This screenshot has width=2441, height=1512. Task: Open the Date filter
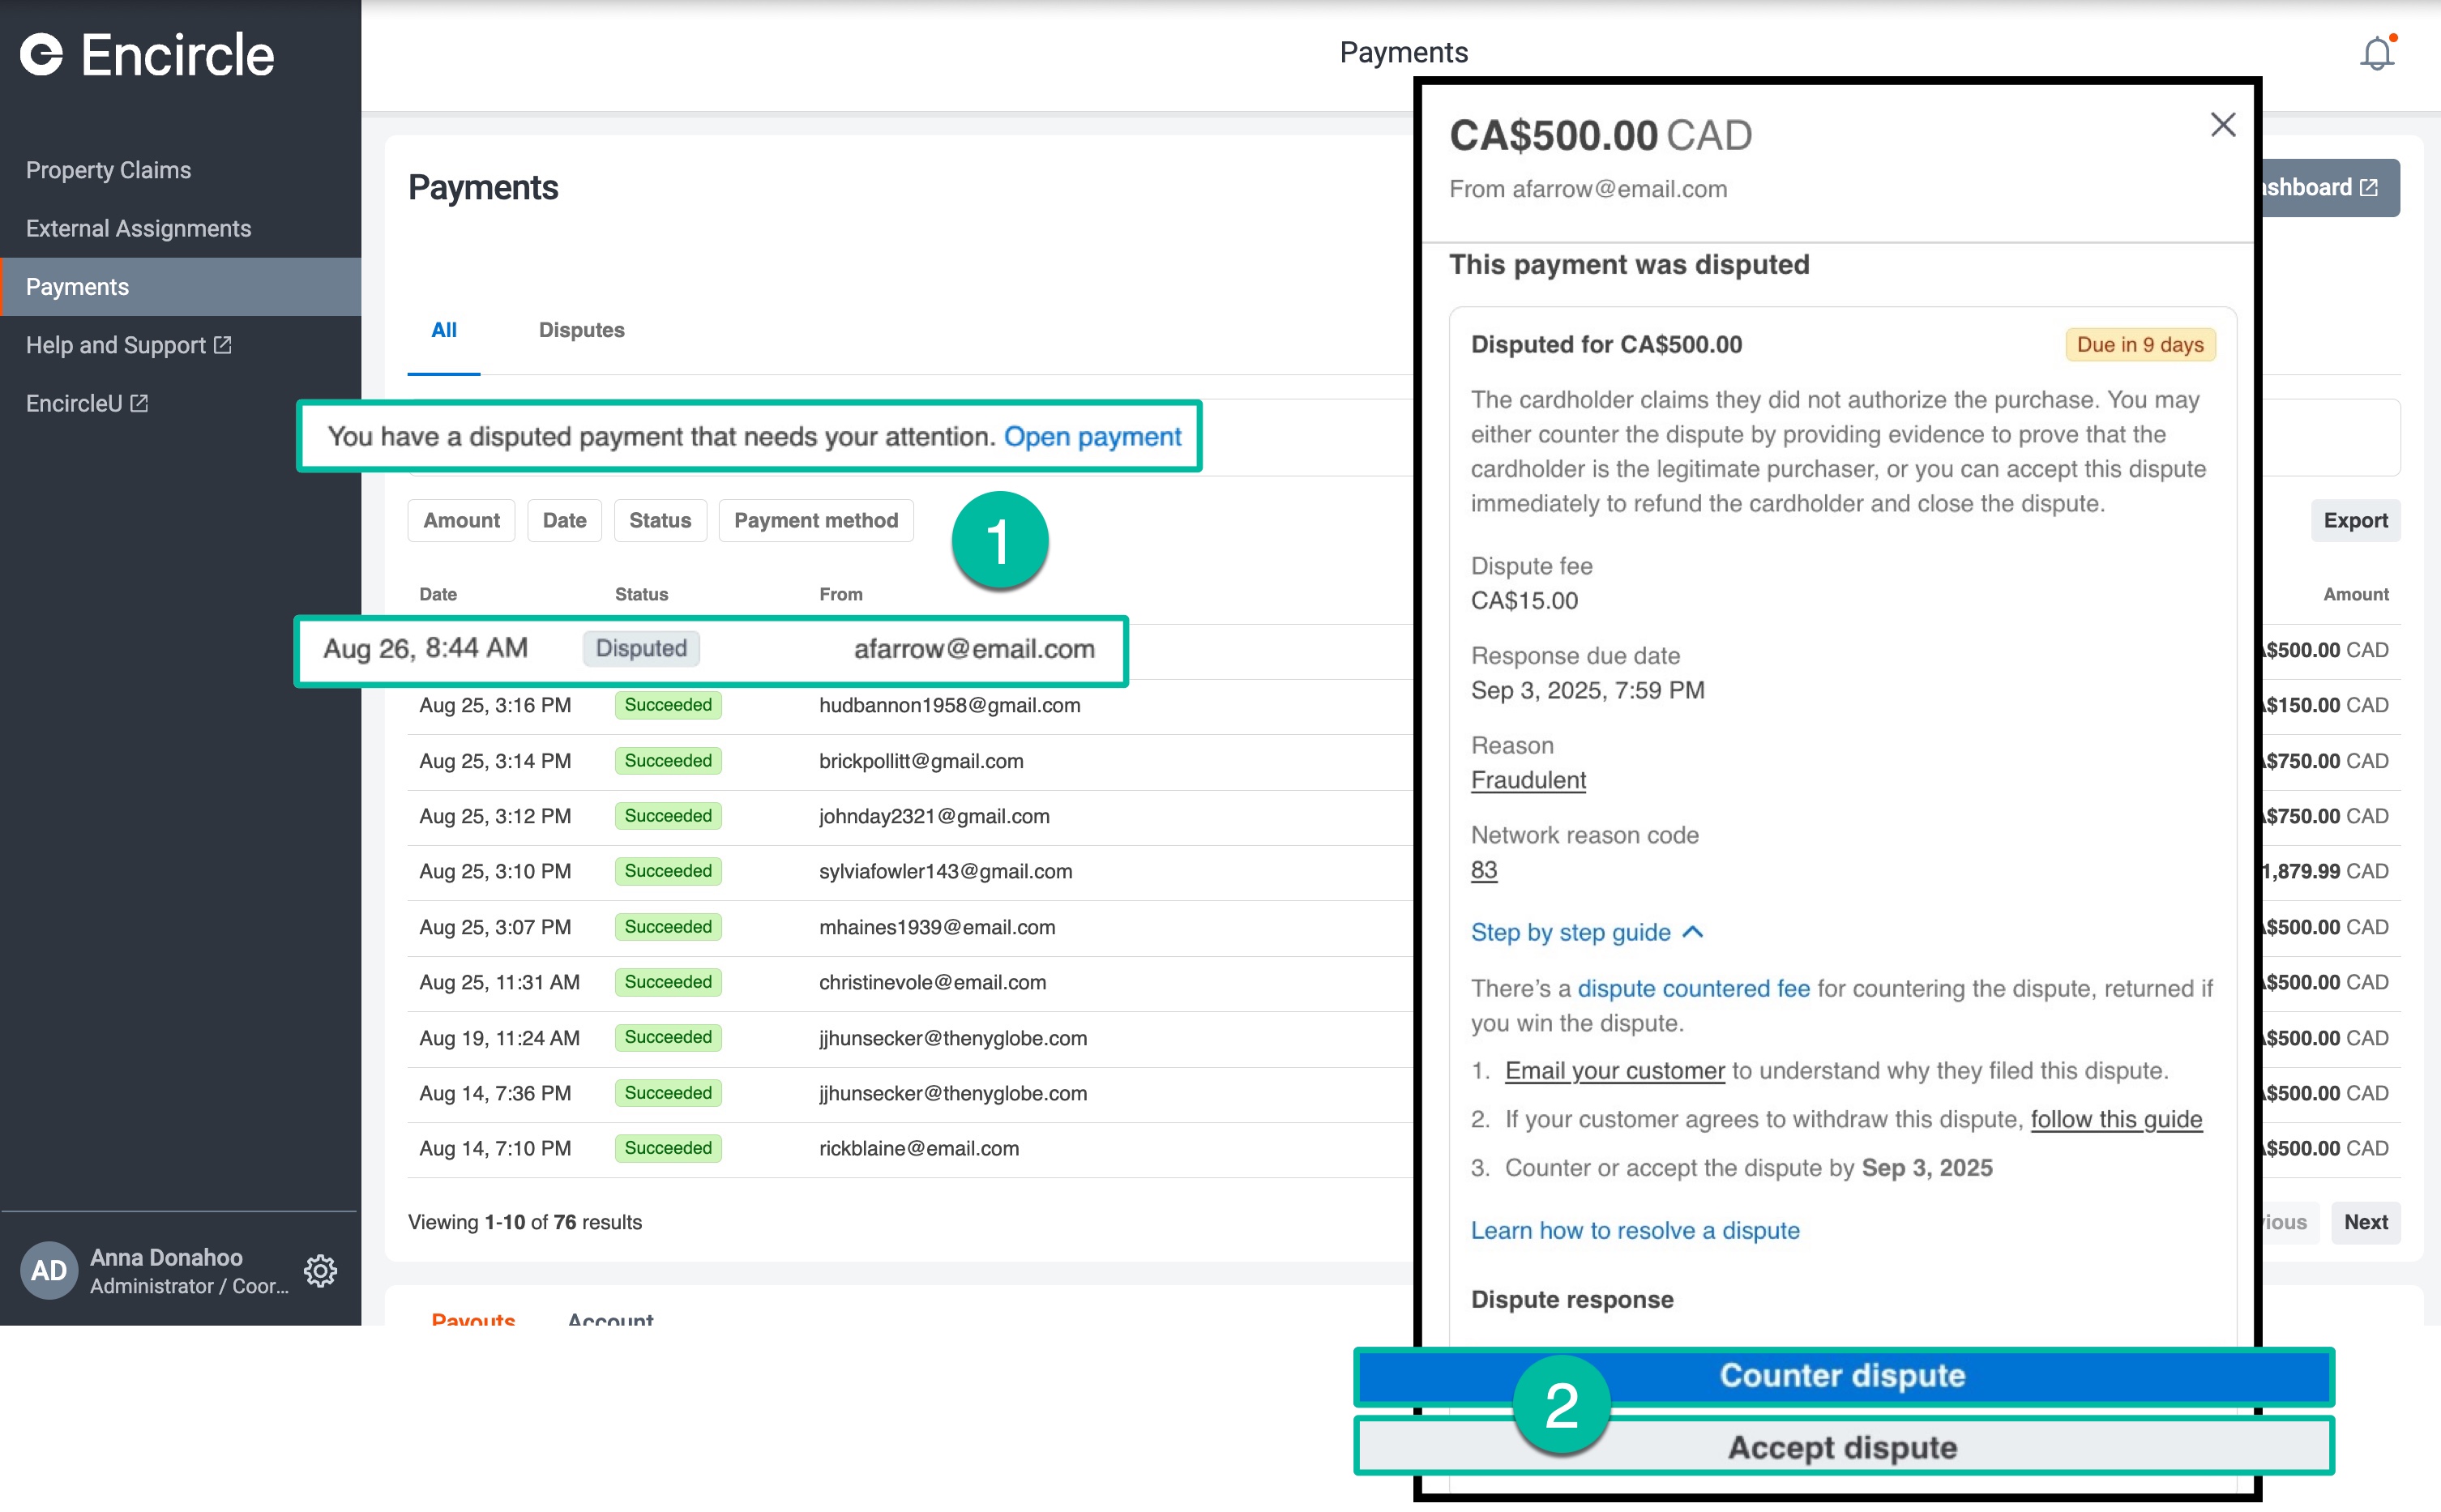pos(564,520)
